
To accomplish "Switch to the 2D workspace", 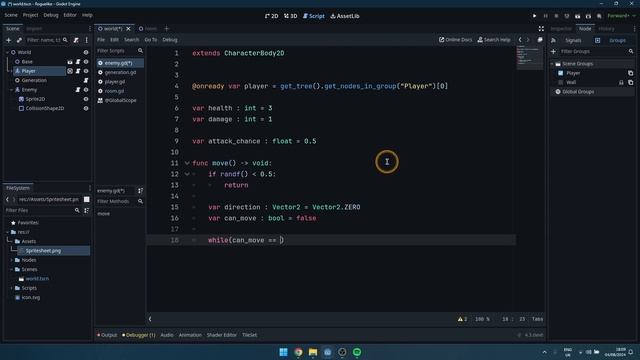I will point(271,16).
